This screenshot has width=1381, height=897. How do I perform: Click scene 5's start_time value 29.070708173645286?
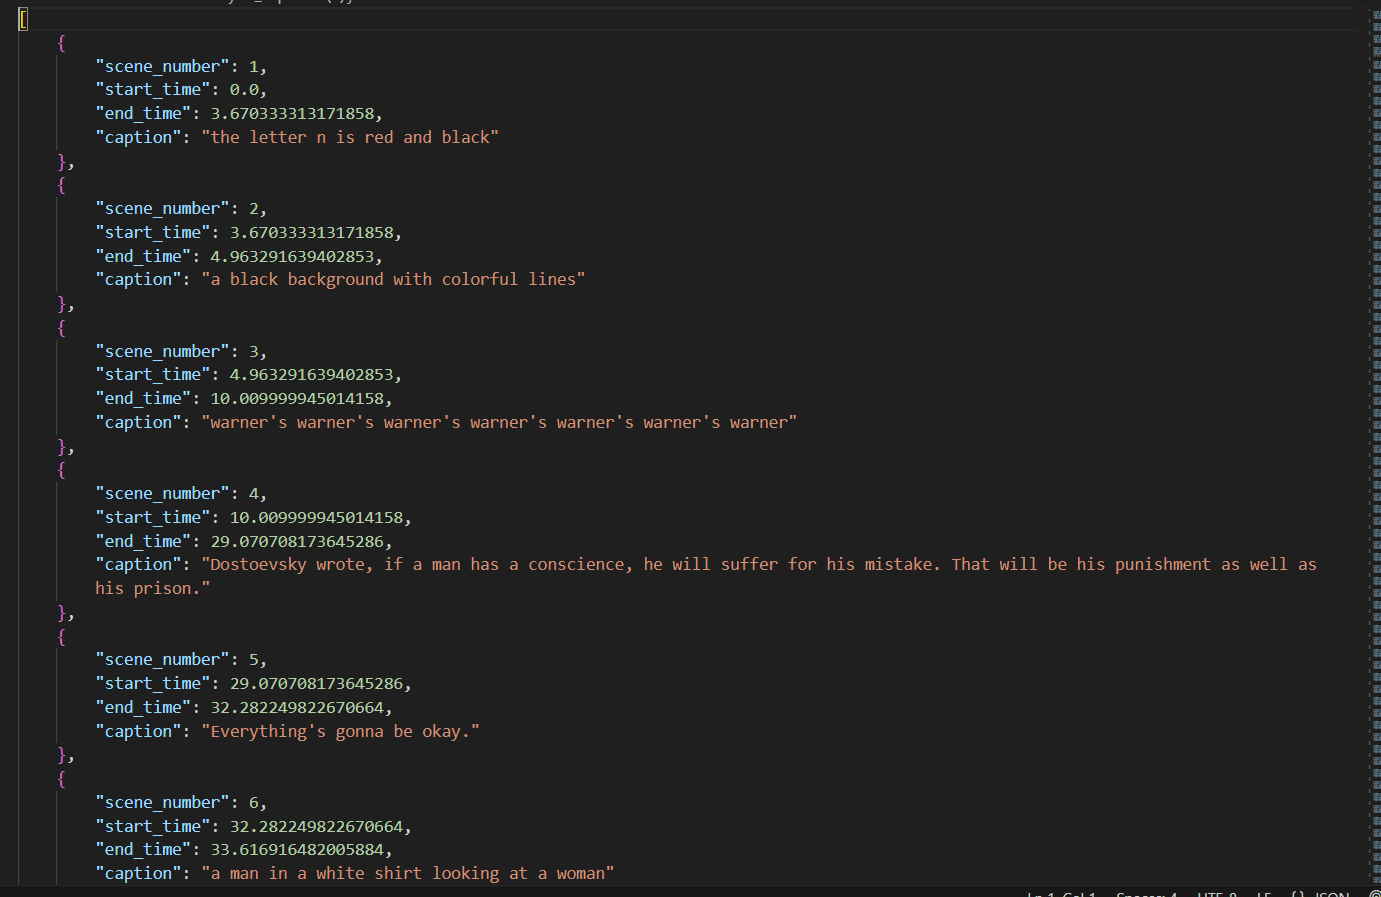(x=317, y=684)
